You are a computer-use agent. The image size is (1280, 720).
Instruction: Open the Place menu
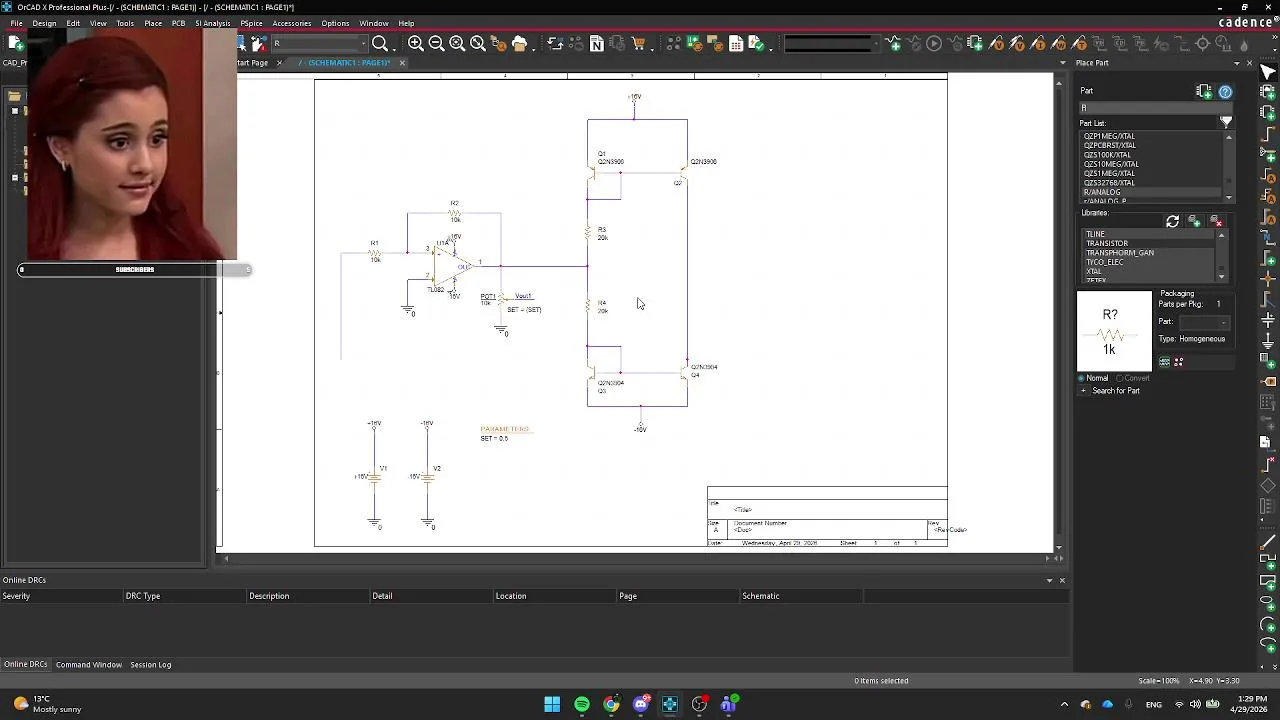(x=153, y=23)
